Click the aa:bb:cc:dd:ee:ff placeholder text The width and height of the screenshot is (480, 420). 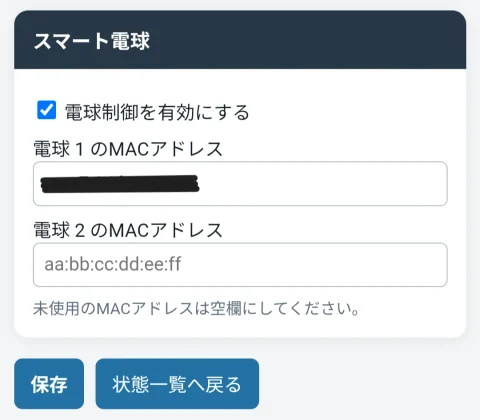(113, 264)
